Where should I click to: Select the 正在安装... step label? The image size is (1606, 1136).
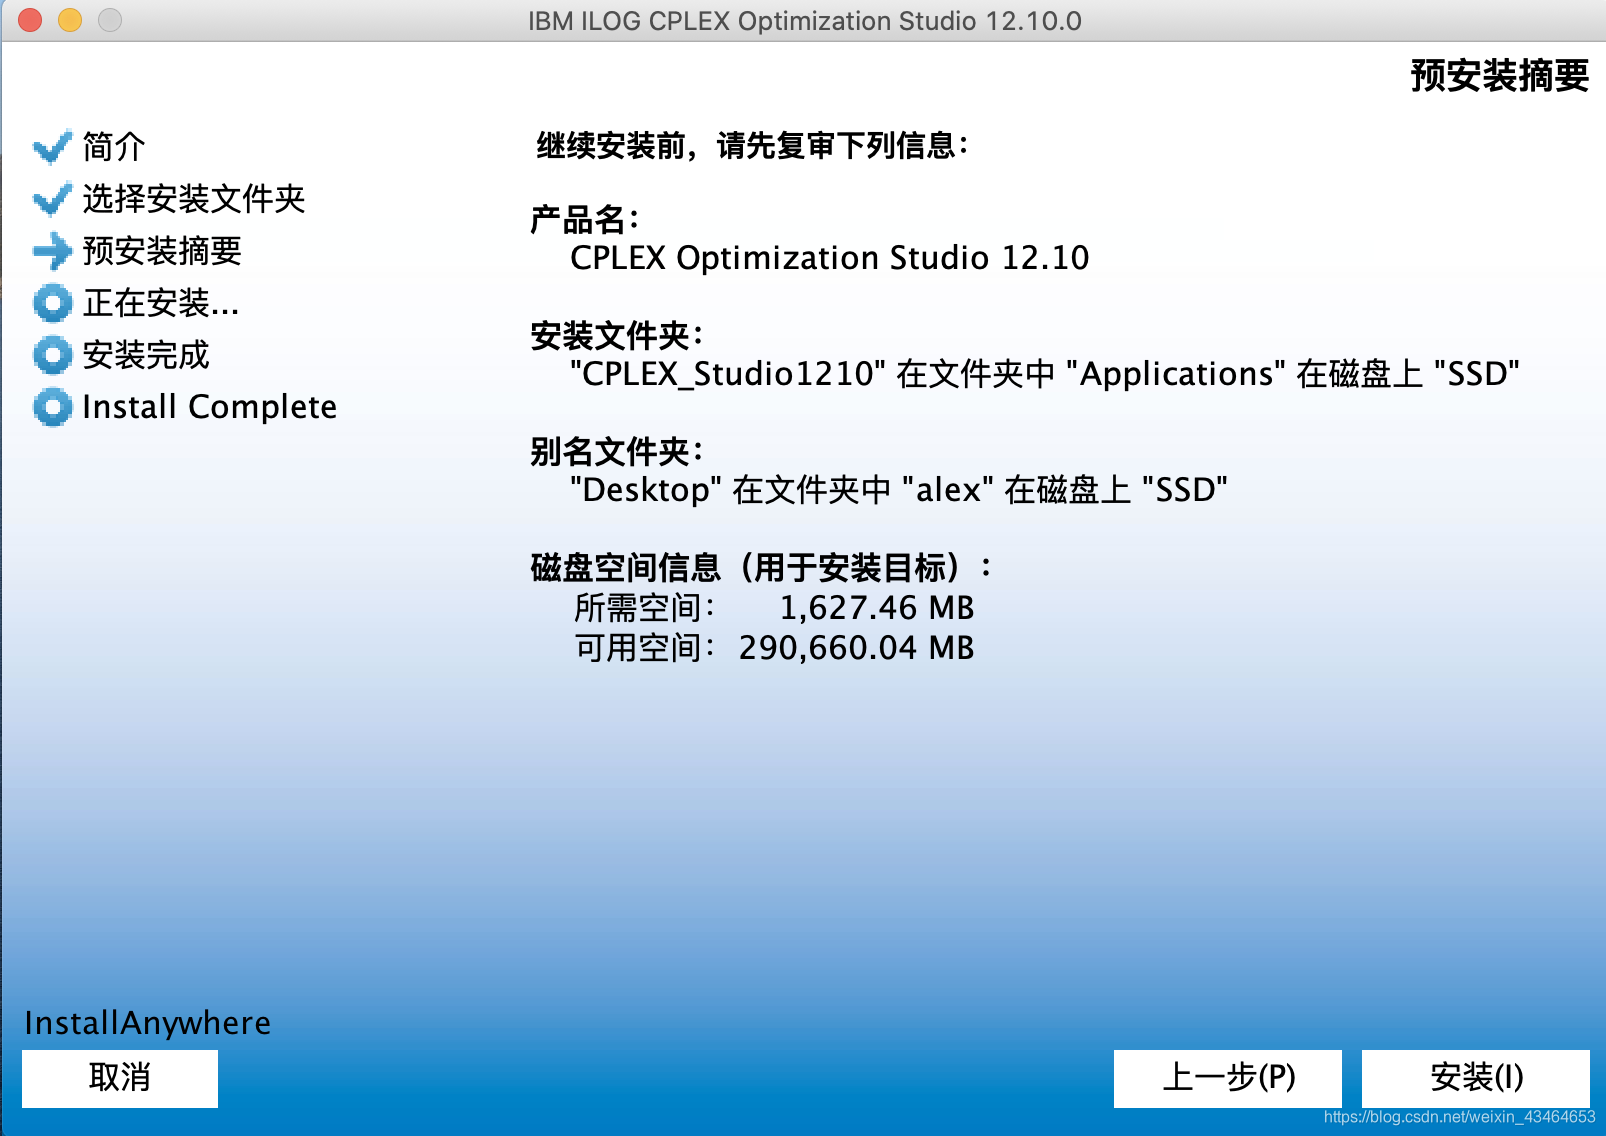click(x=161, y=303)
